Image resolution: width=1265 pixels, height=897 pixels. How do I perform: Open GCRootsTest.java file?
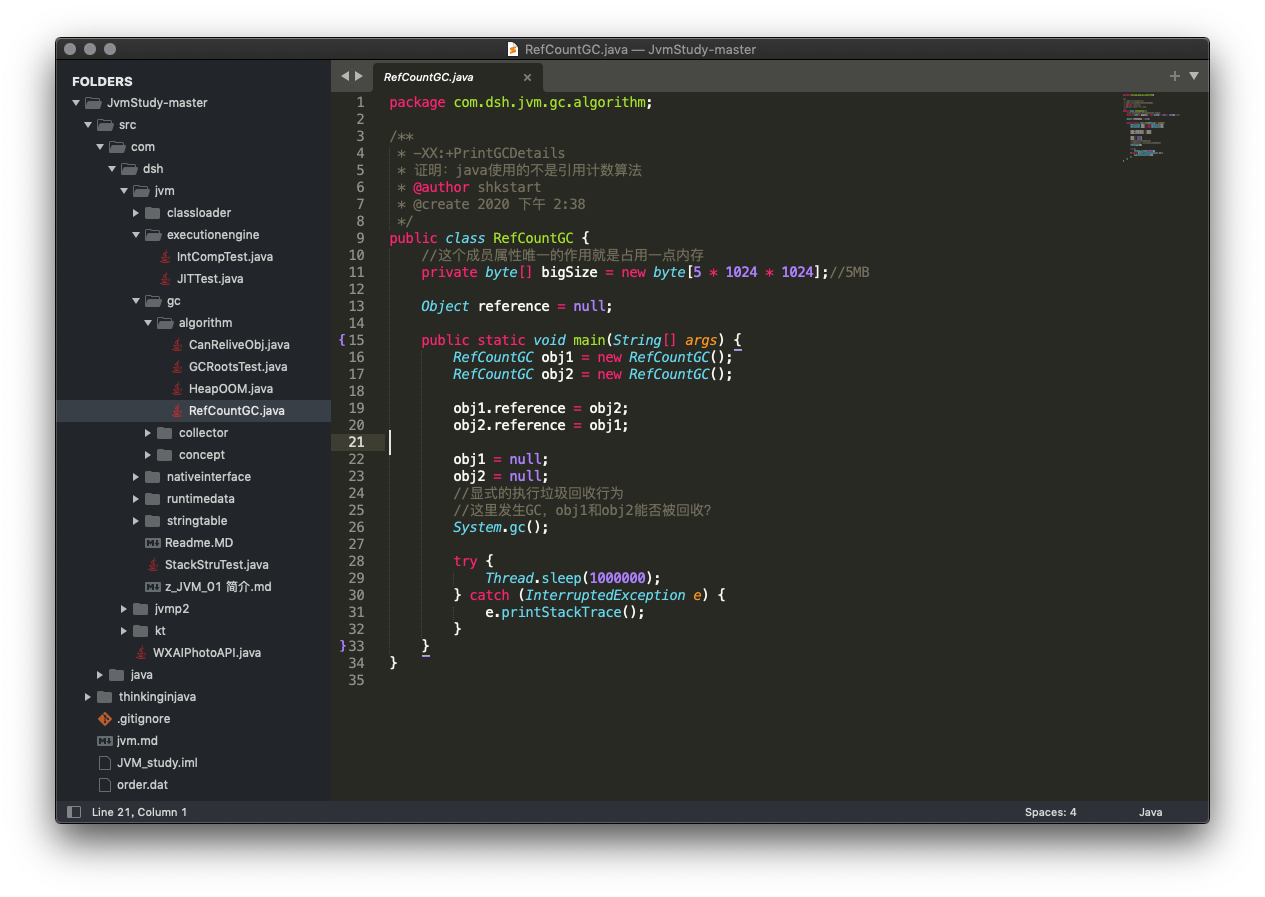click(238, 367)
